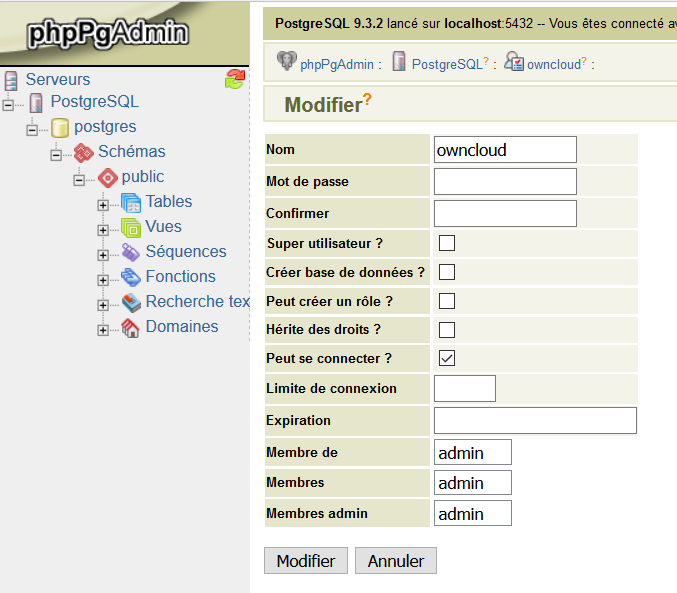This screenshot has height=593, width=677.
Task: Click the elephant icon in breadcrumb
Action: pos(287,61)
